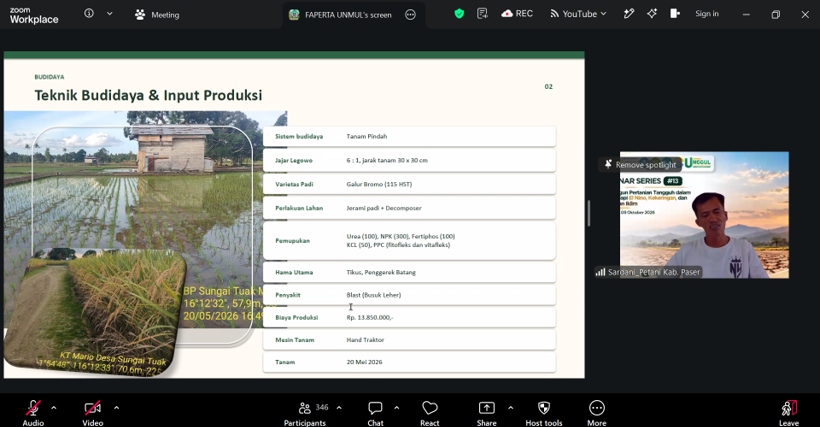Open shared screen more options ellipsis
Viewport: 820px width, 427px height.
pos(411,15)
